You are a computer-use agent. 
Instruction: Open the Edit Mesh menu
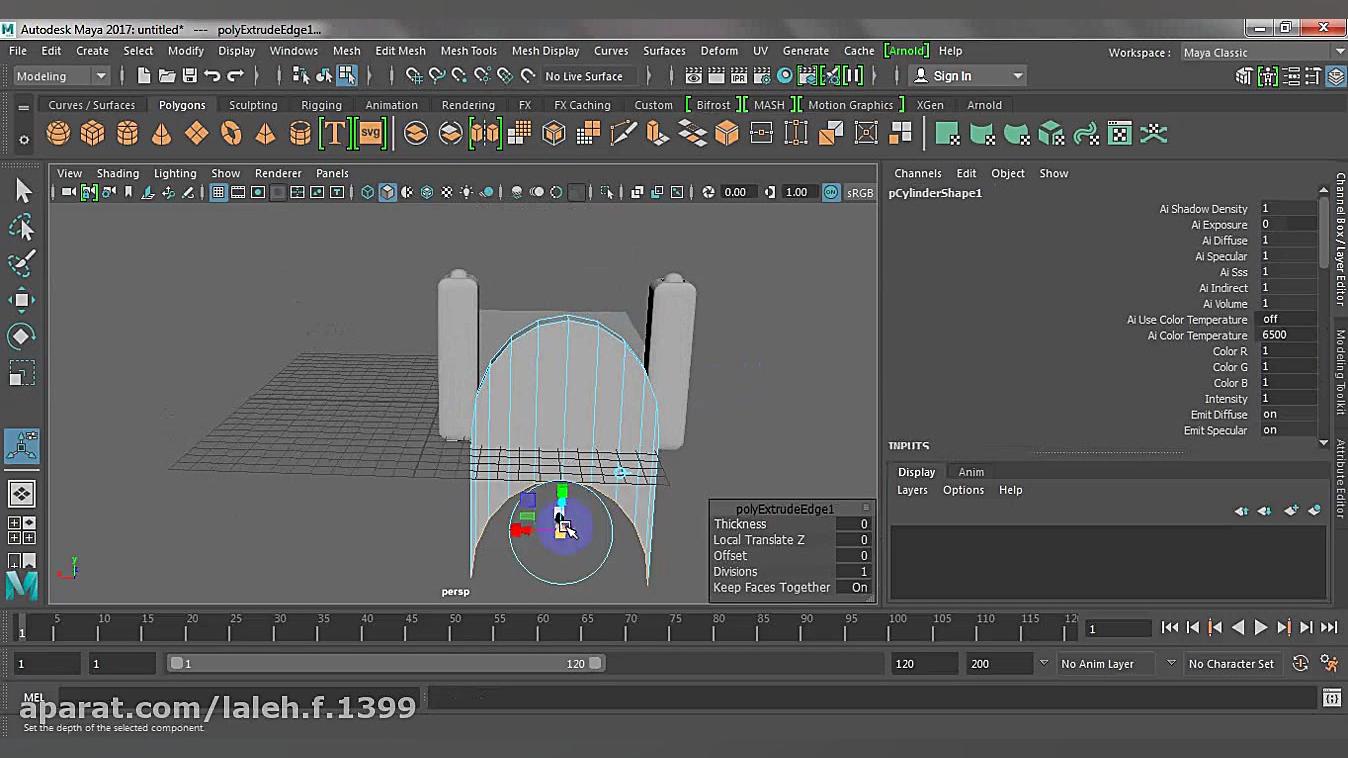(400, 51)
